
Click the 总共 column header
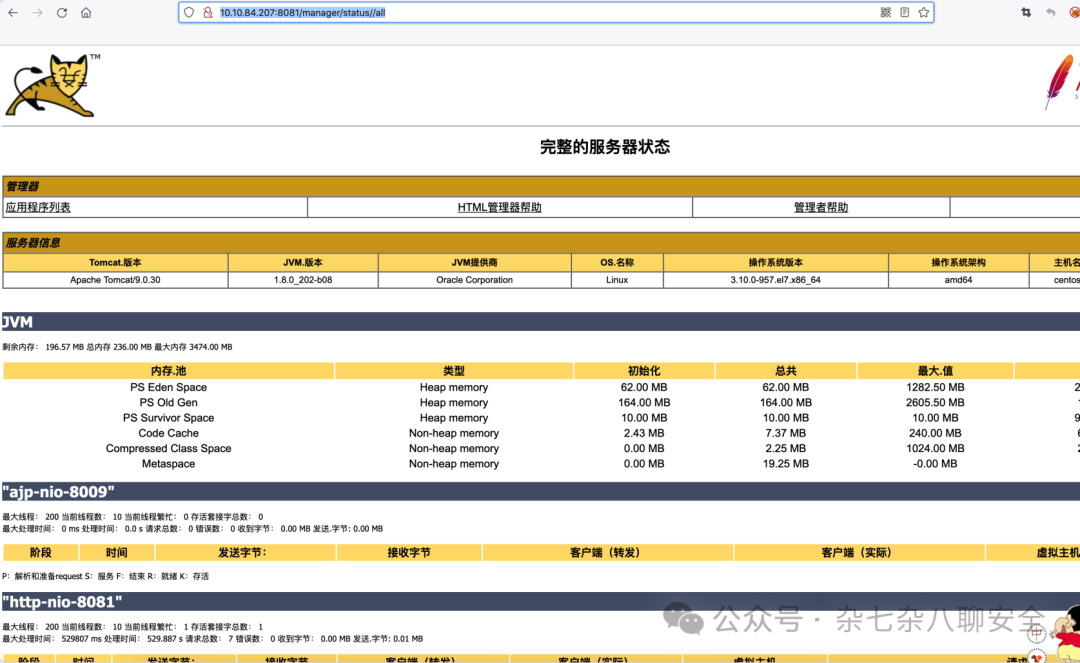(785, 371)
